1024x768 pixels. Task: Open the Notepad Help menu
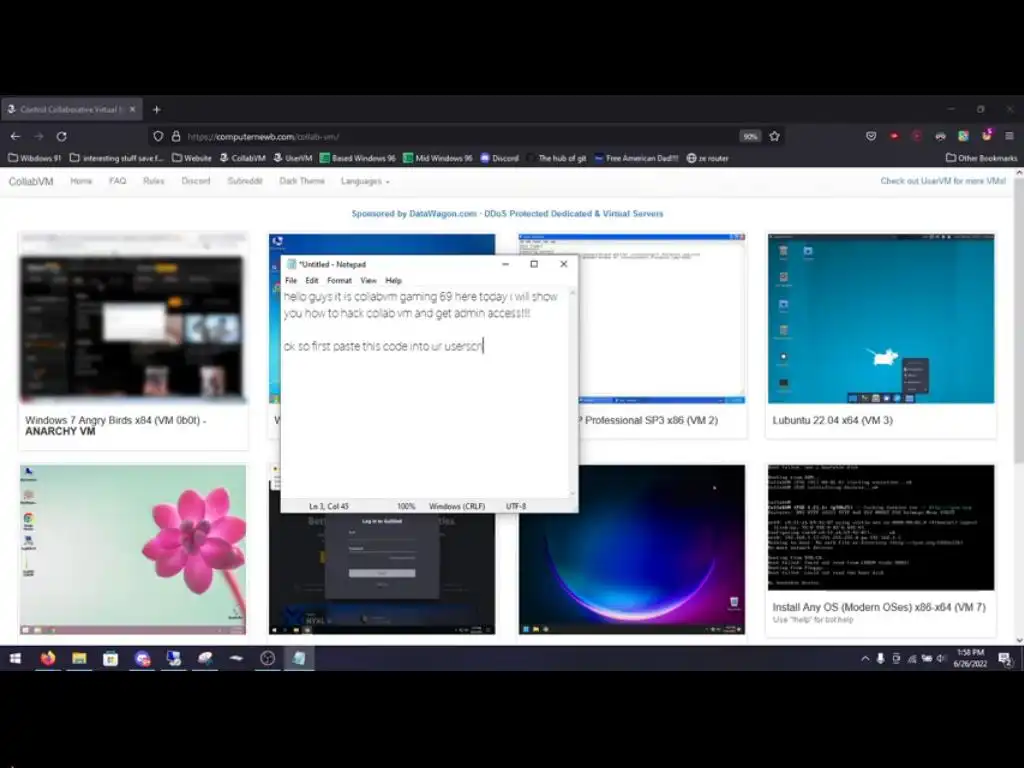coord(393,280)
